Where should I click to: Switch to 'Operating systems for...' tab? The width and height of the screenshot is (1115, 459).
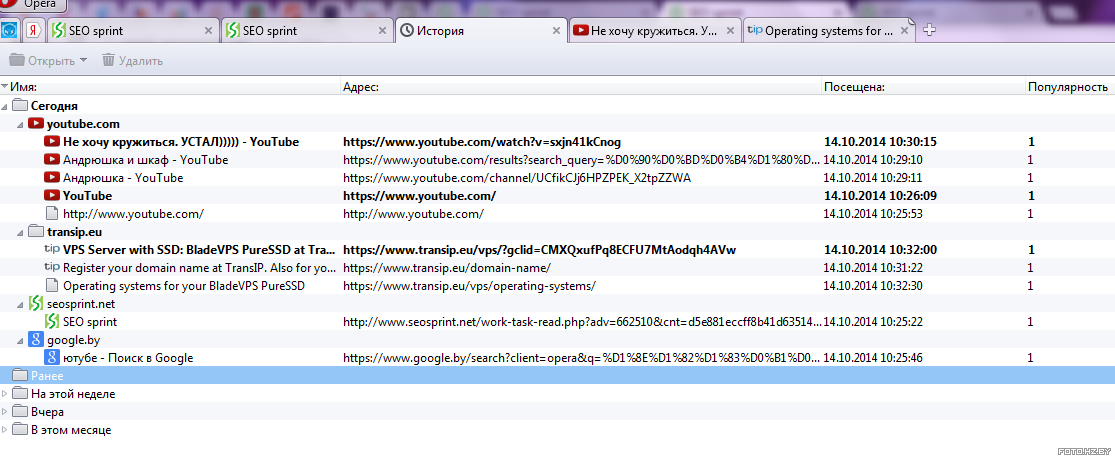[x=828, y=31]
